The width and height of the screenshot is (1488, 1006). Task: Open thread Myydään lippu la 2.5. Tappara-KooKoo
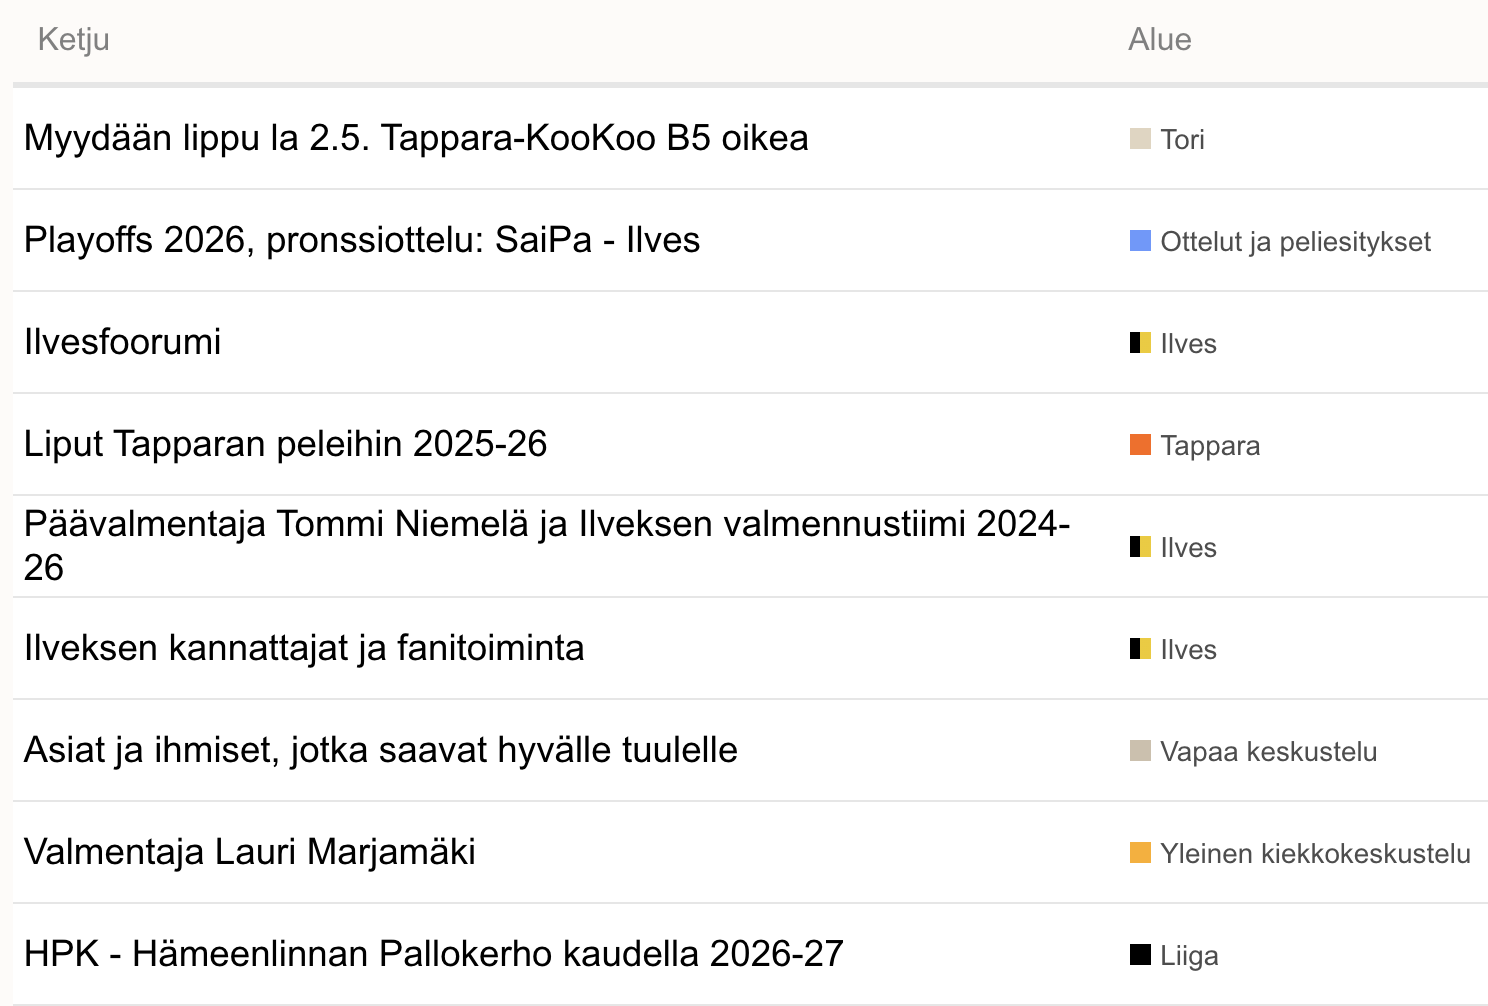416,138
